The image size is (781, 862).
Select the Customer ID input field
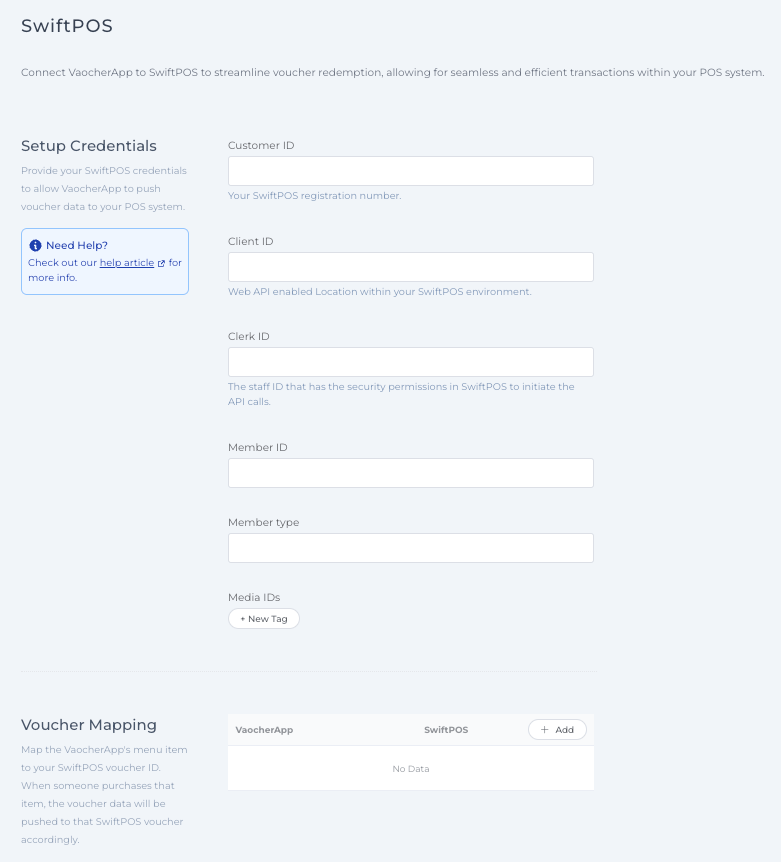click(x=410, y=170)
